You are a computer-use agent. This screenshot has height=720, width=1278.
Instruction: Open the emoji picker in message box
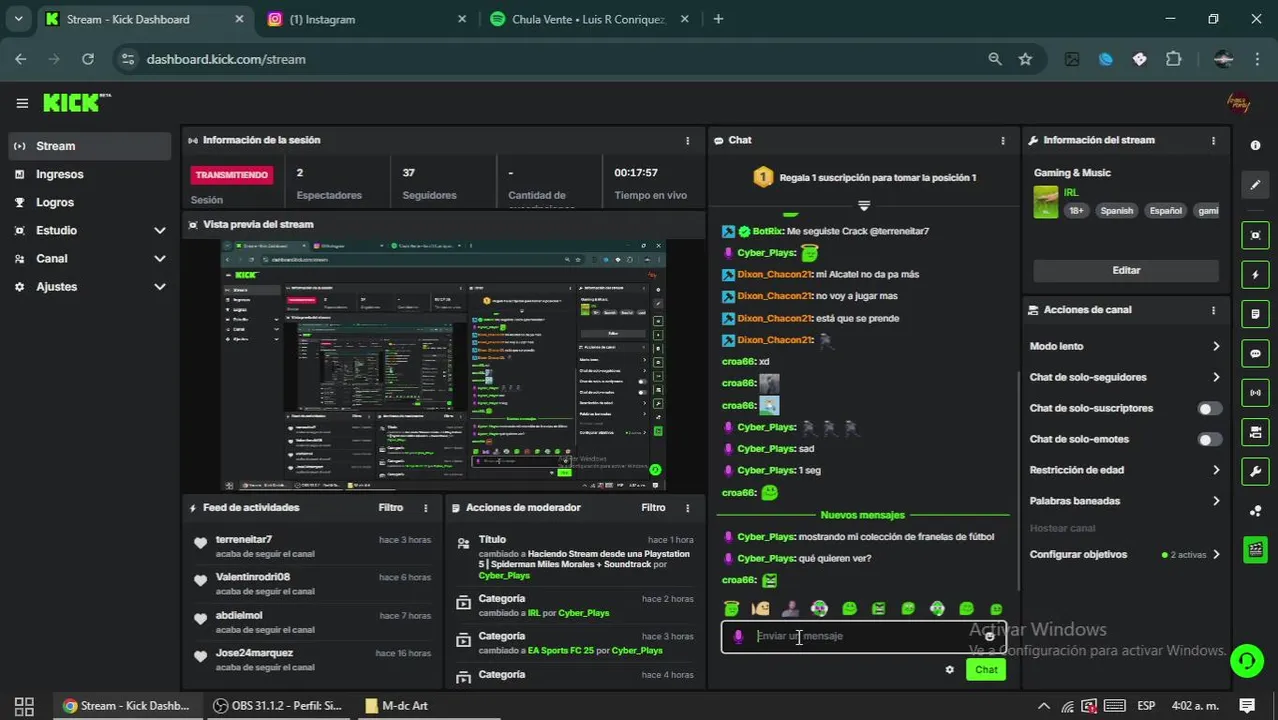point(990,636)
